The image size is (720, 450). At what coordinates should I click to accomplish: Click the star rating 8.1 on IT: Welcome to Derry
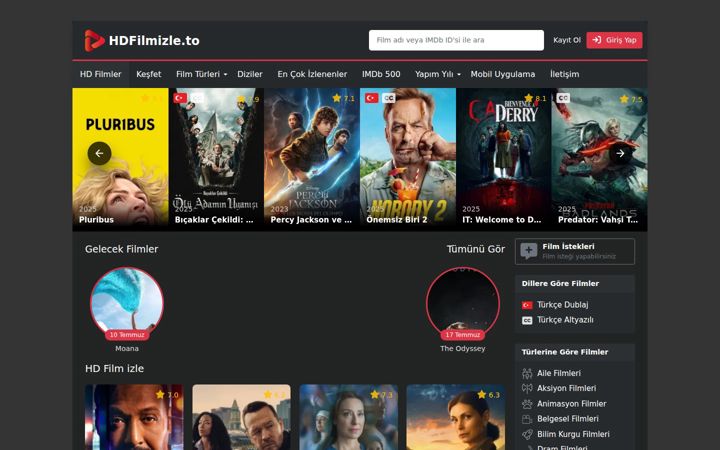[x=535, y=98]
